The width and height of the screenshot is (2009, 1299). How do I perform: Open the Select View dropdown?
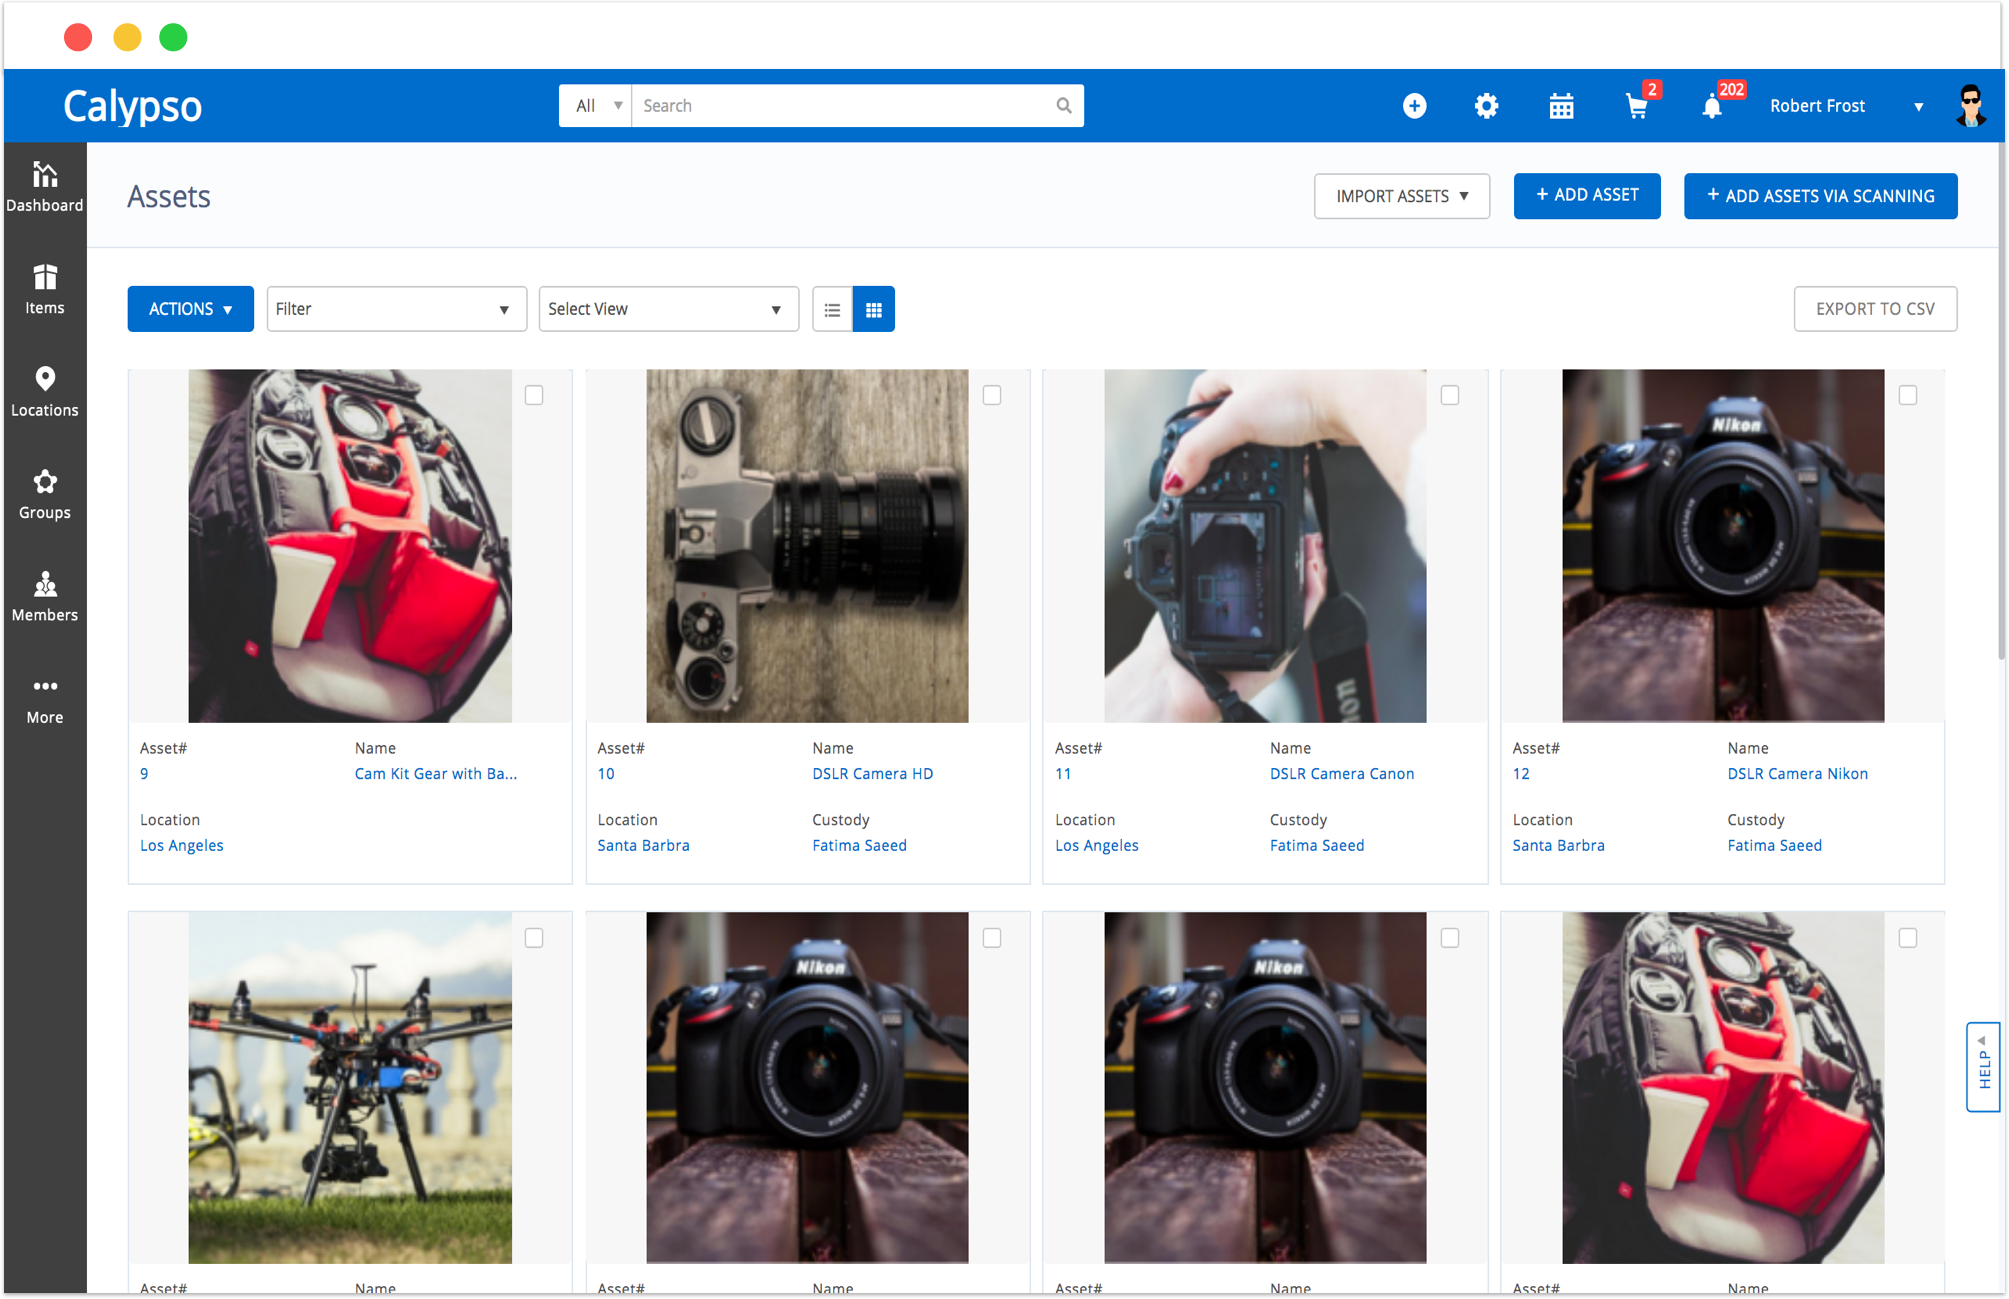click(x=668, y=310)
